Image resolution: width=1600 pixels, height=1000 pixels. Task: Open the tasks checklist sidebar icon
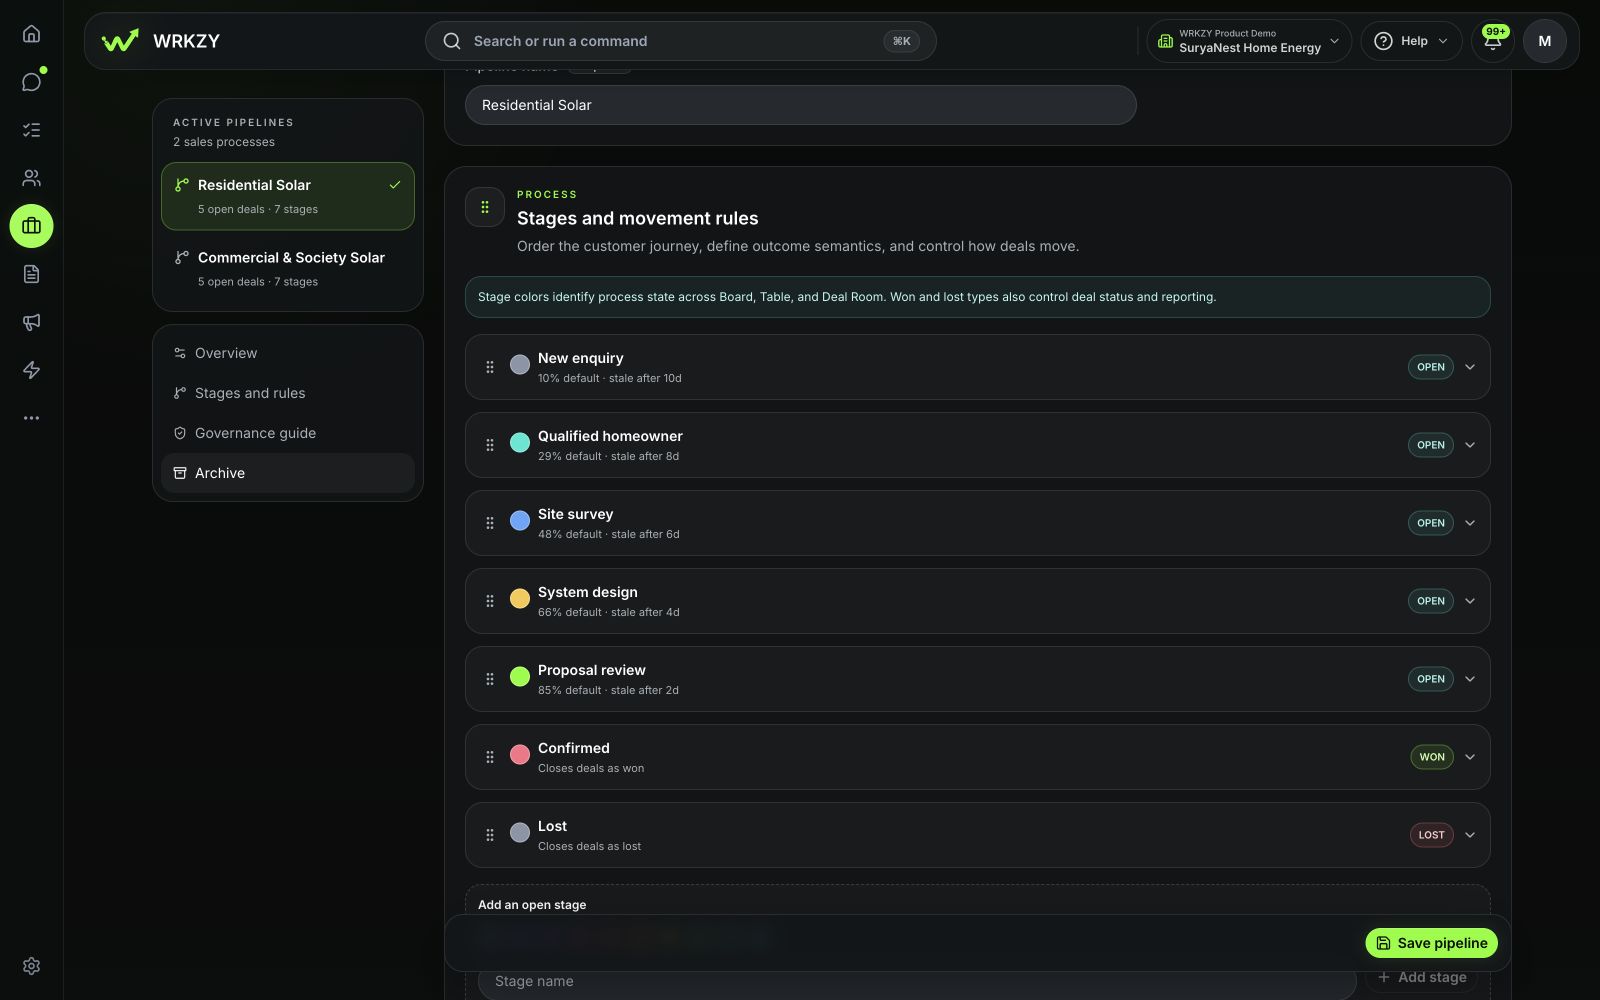coord(31,130)
